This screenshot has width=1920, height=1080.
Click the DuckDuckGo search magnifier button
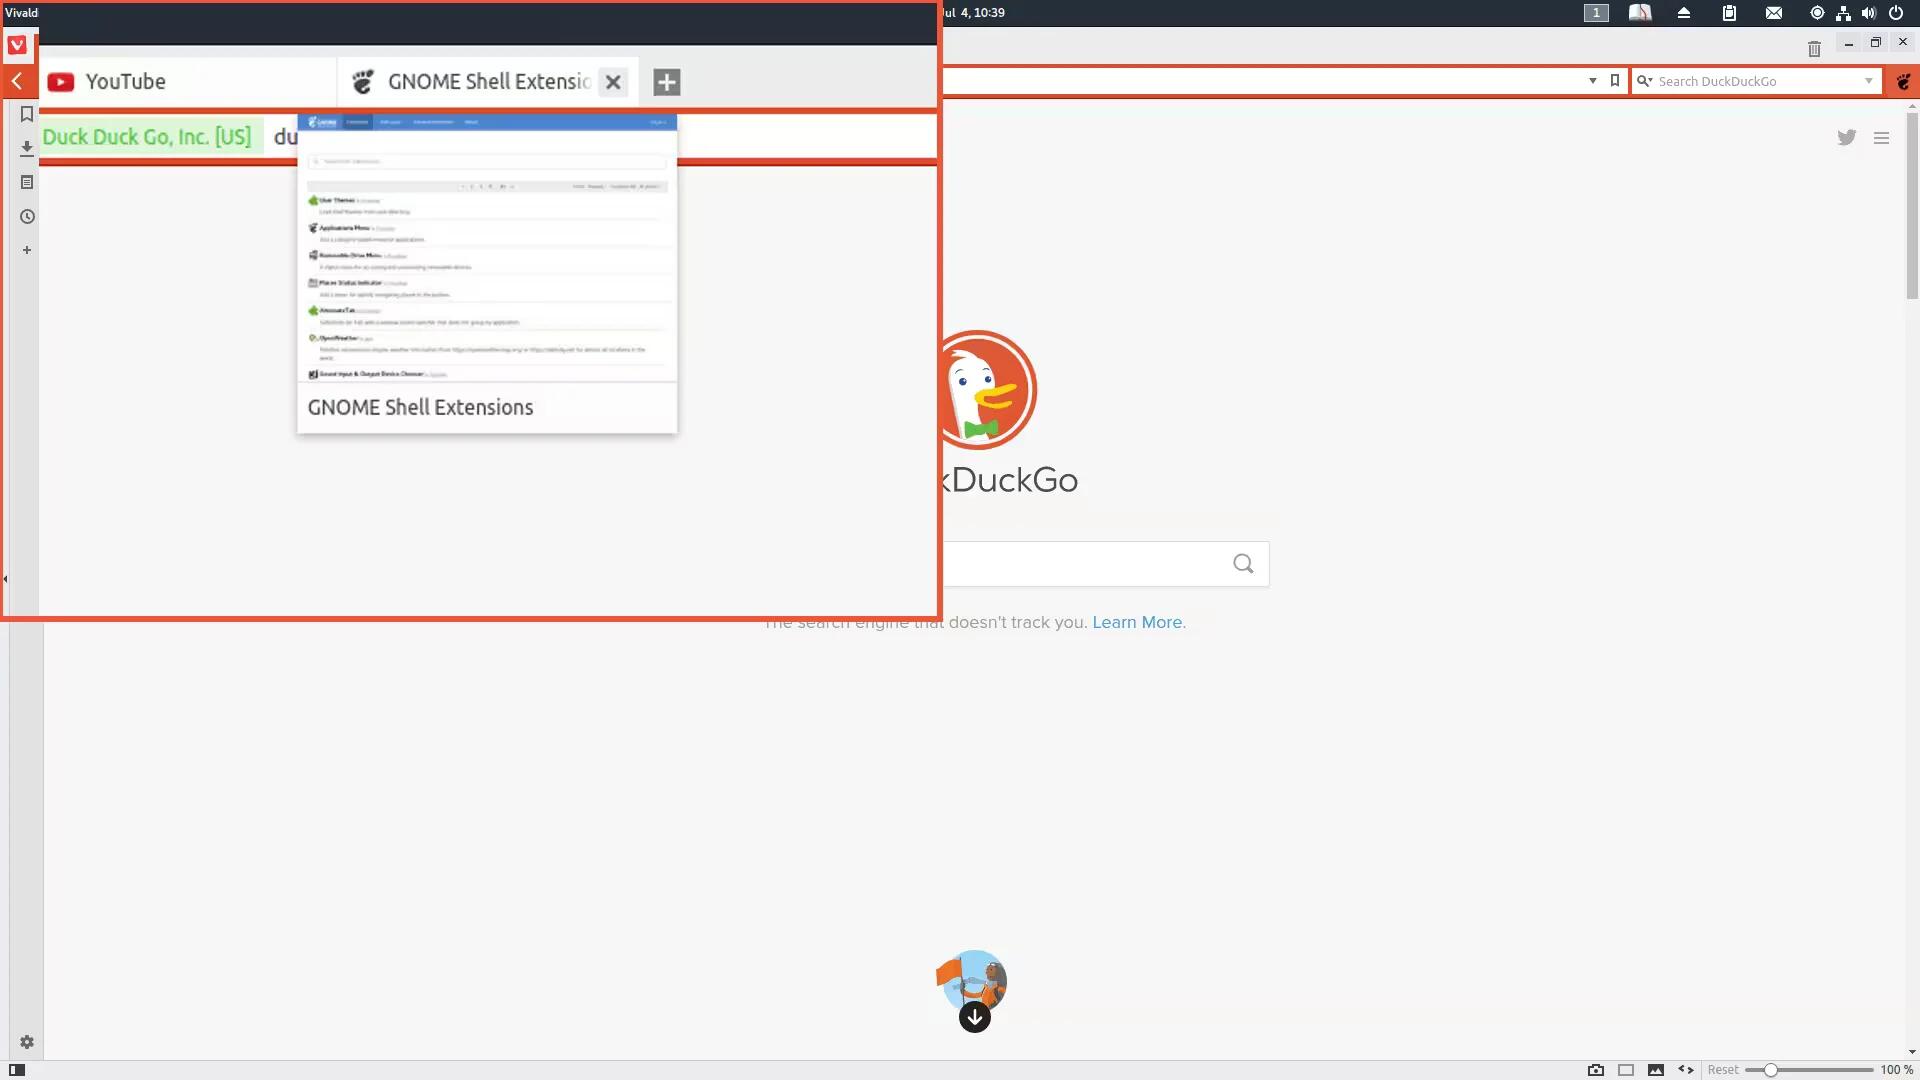click(1243, 564)
